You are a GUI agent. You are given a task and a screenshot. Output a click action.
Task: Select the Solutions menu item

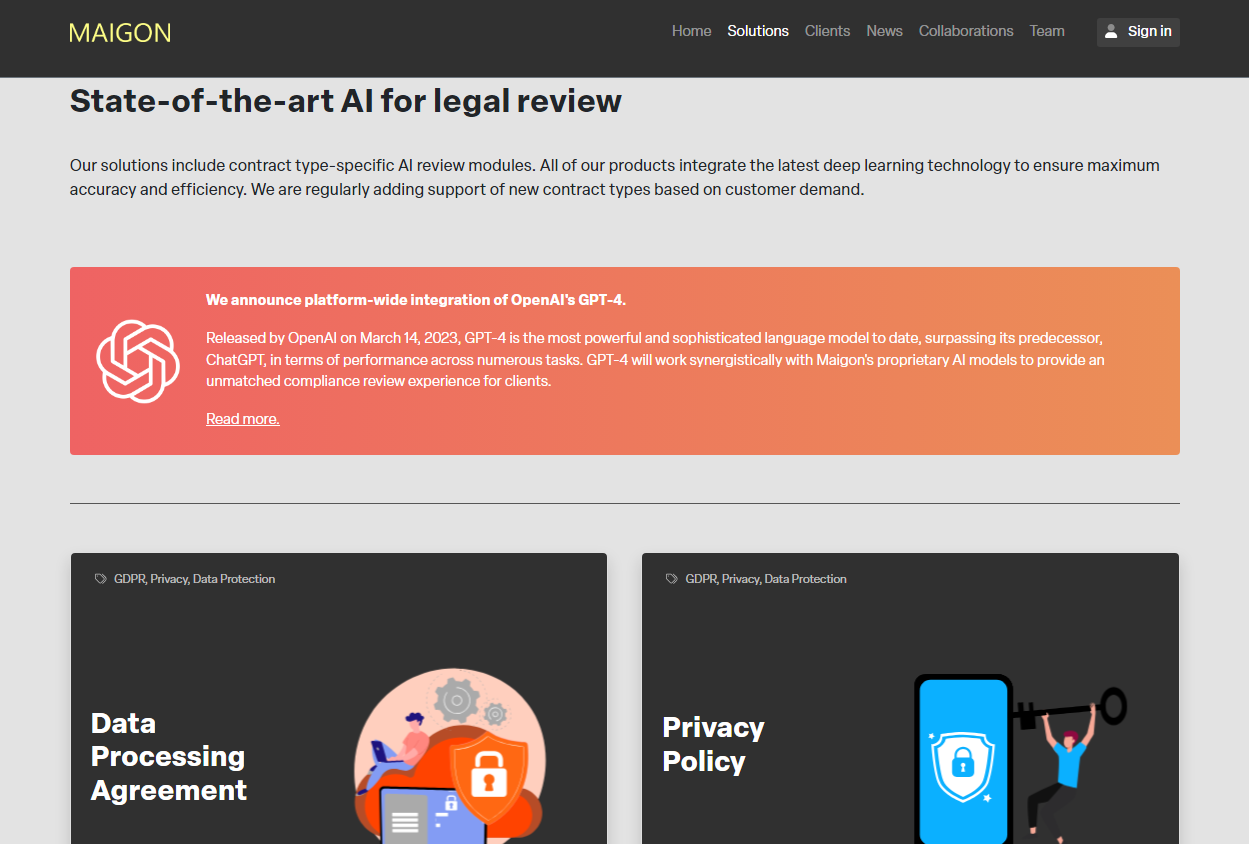click(x=758, y=31)
